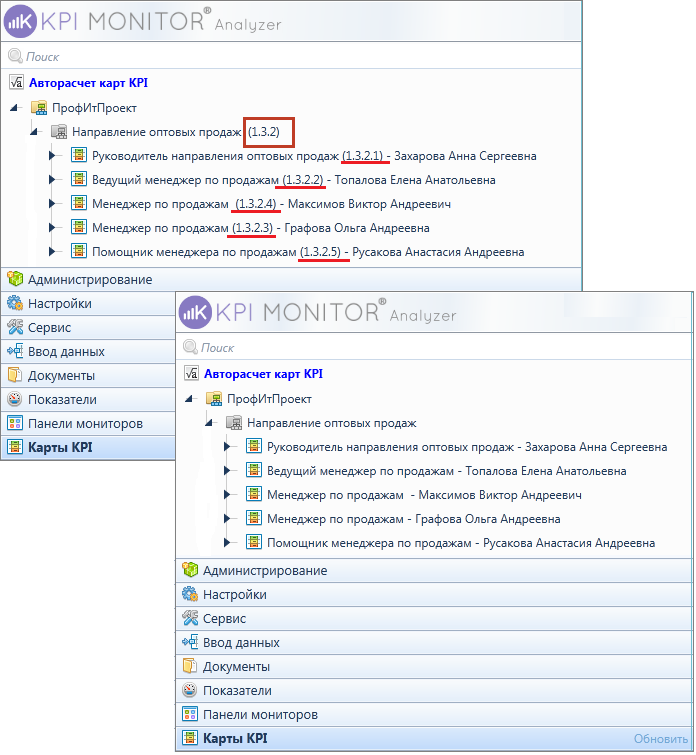Click the Поиск search field in back window

(291, 56)
